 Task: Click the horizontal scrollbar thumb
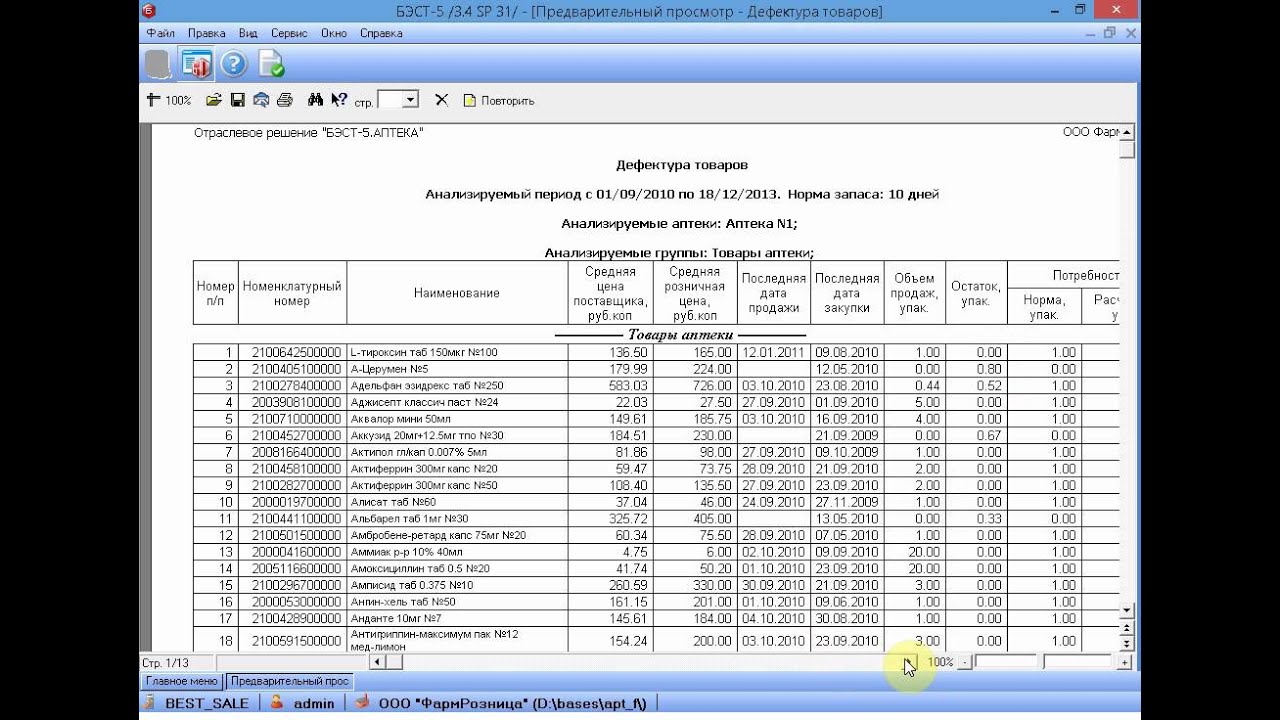(394, 662)
